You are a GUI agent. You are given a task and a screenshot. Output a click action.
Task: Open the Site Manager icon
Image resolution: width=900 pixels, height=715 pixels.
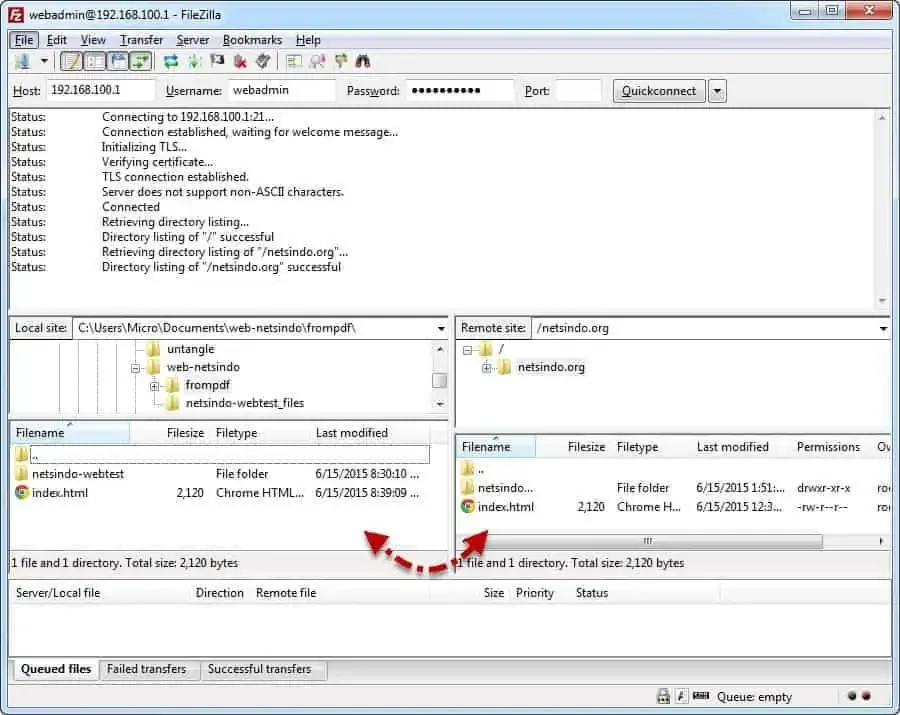pyautogui.click(x=22, y=62)
